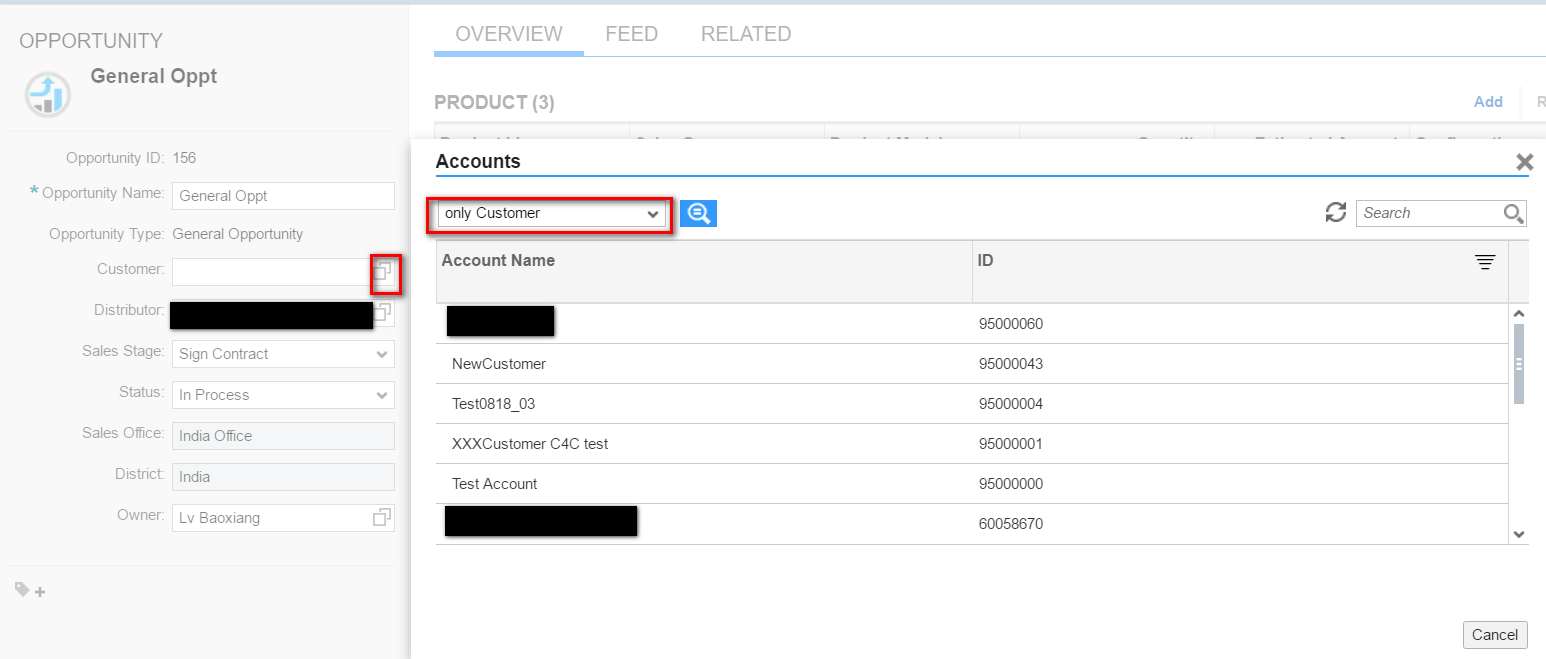Open the column filter icon in ID header
The width and height of the screenshot is (1546, 659).
1485,262
